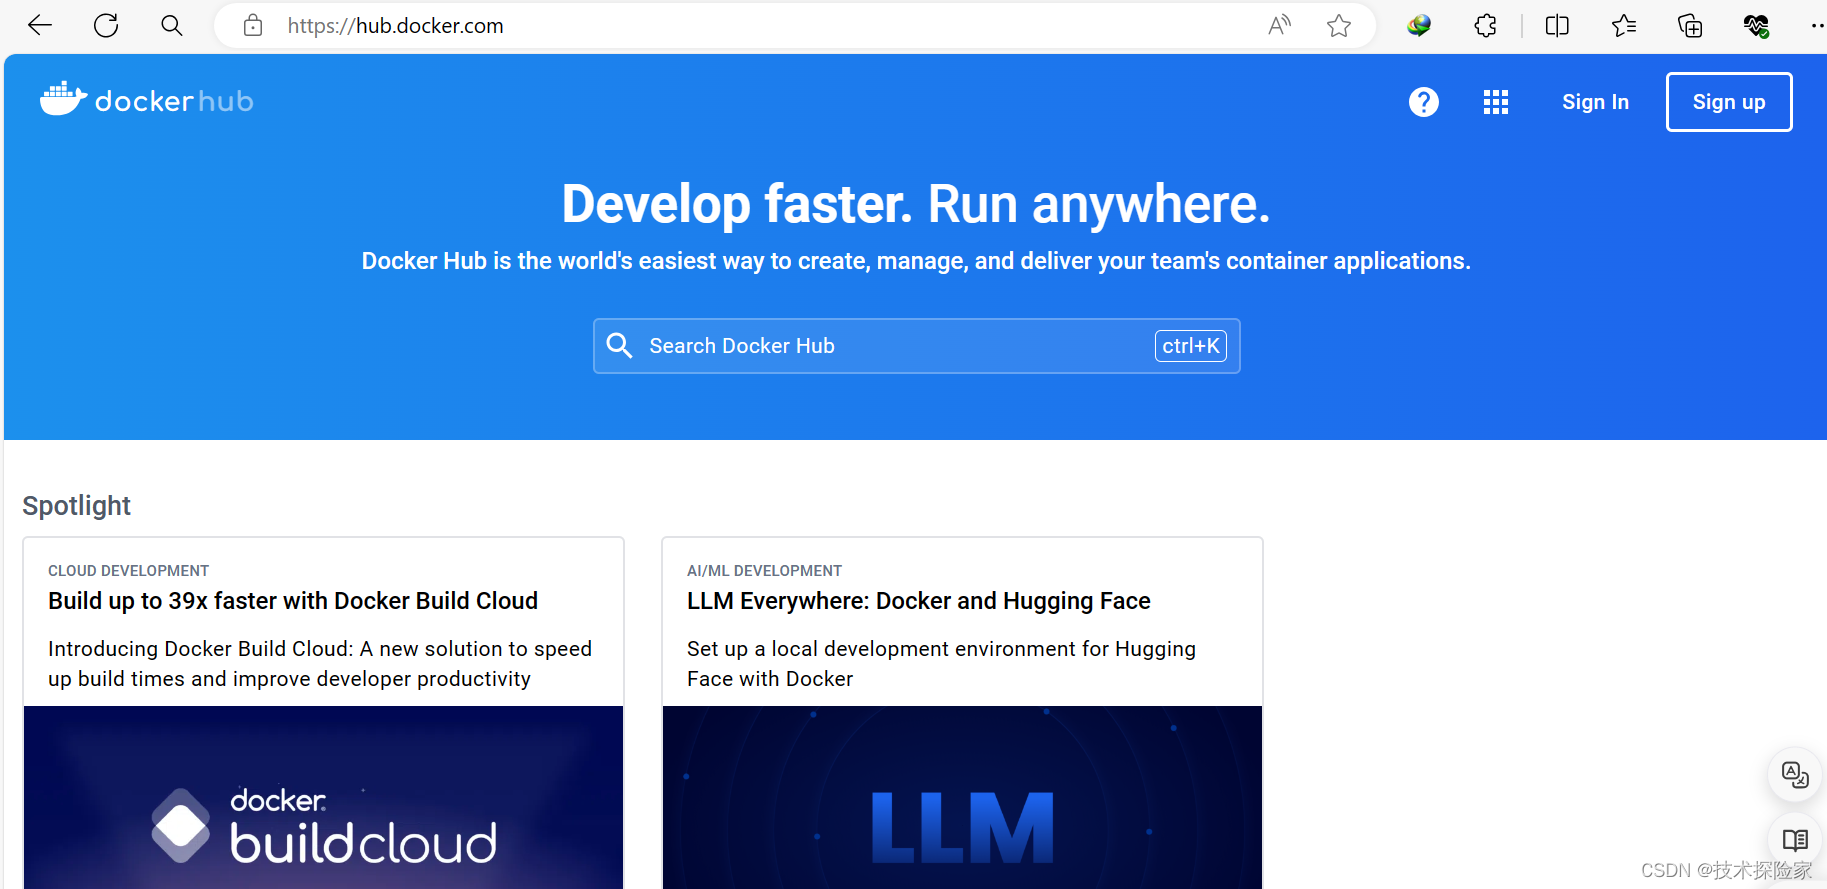Go back with the browser back arrow
Viewport: 1827px width, 889px height.
40,25
